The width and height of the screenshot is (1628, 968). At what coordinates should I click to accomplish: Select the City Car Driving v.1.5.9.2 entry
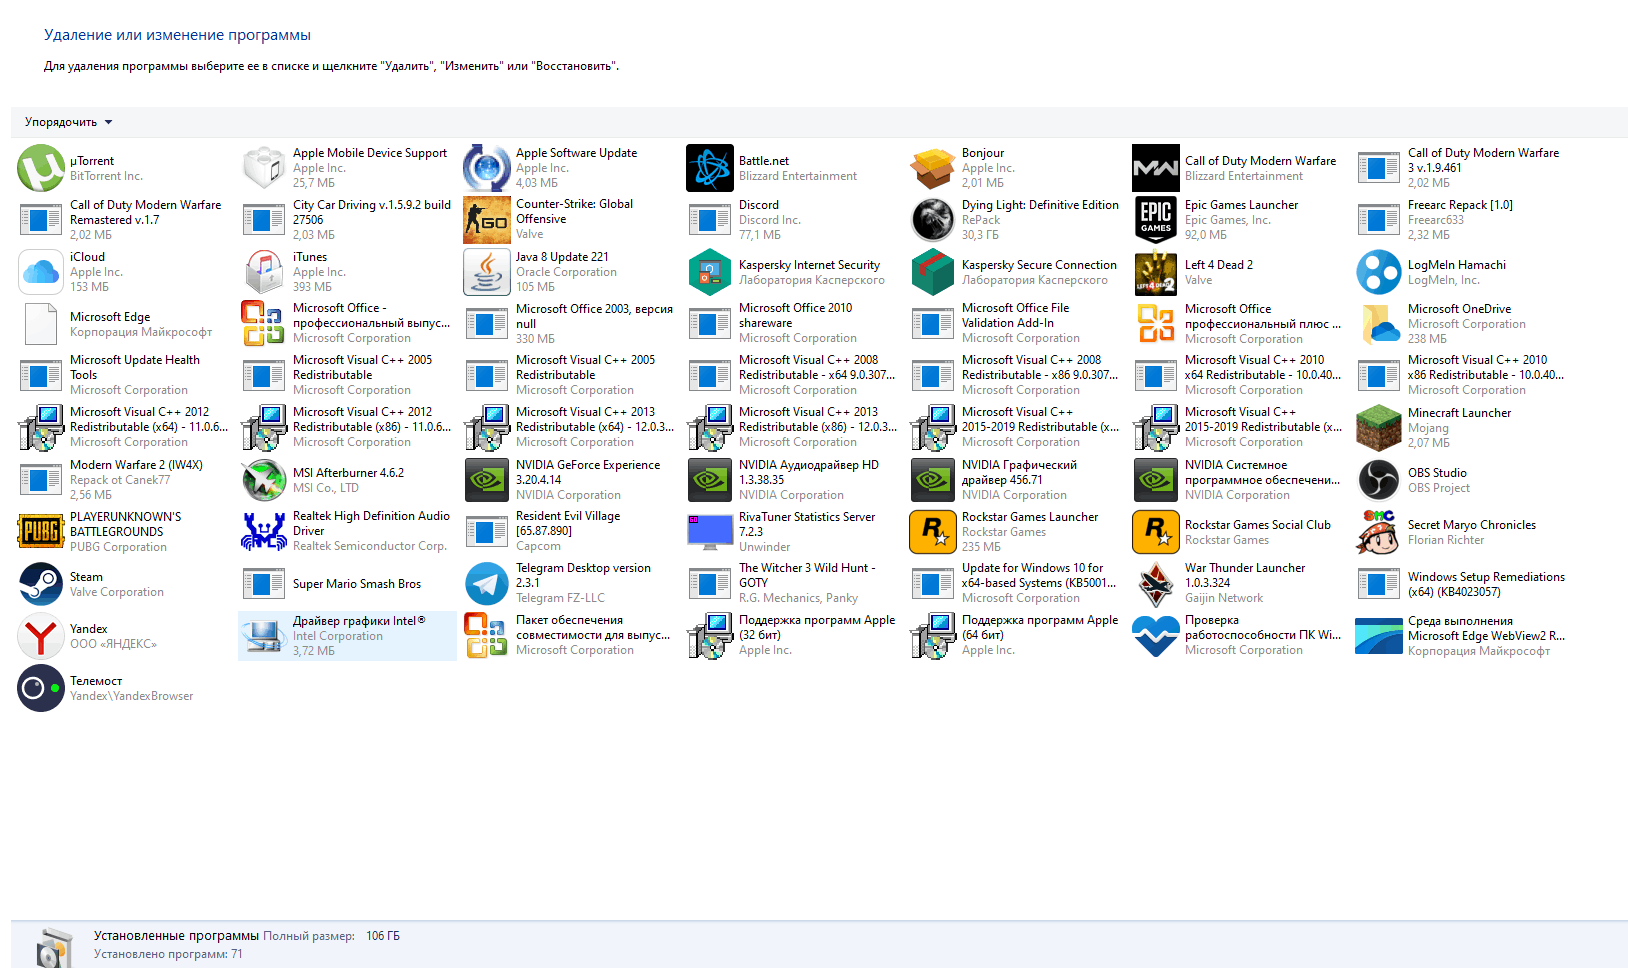348,220
